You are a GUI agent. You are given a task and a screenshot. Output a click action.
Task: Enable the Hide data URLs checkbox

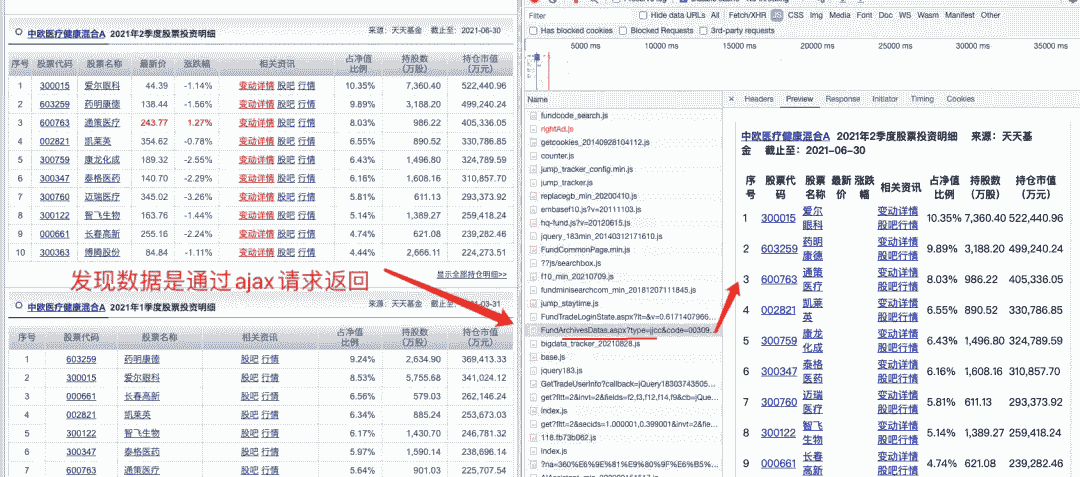click(x=643, y=16)
